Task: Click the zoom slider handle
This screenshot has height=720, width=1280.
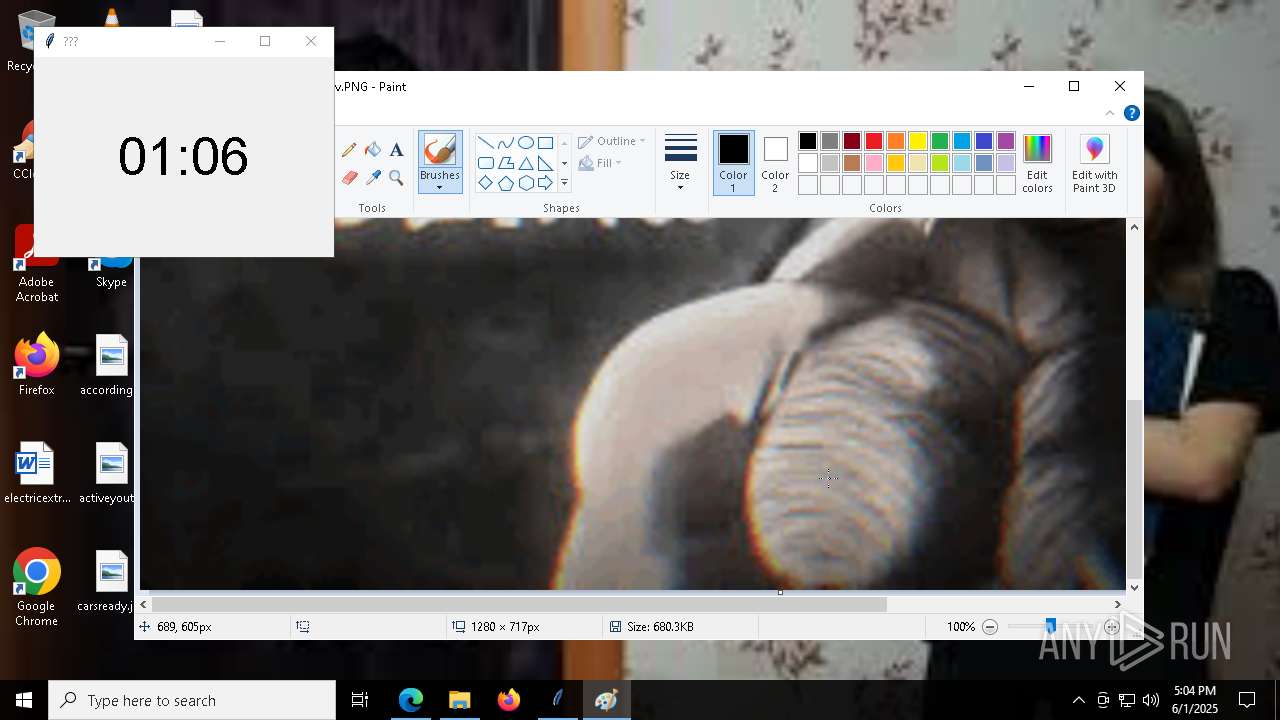Action: (x=1050, y=627)
